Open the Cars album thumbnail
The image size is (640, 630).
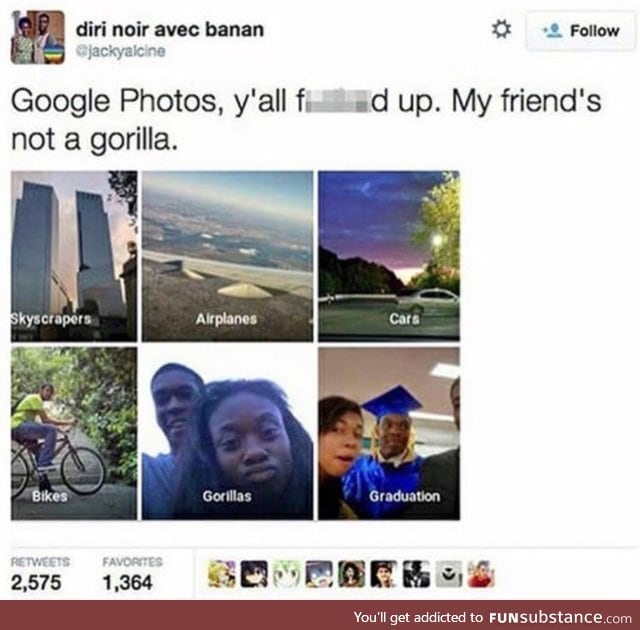click(389, 256)
